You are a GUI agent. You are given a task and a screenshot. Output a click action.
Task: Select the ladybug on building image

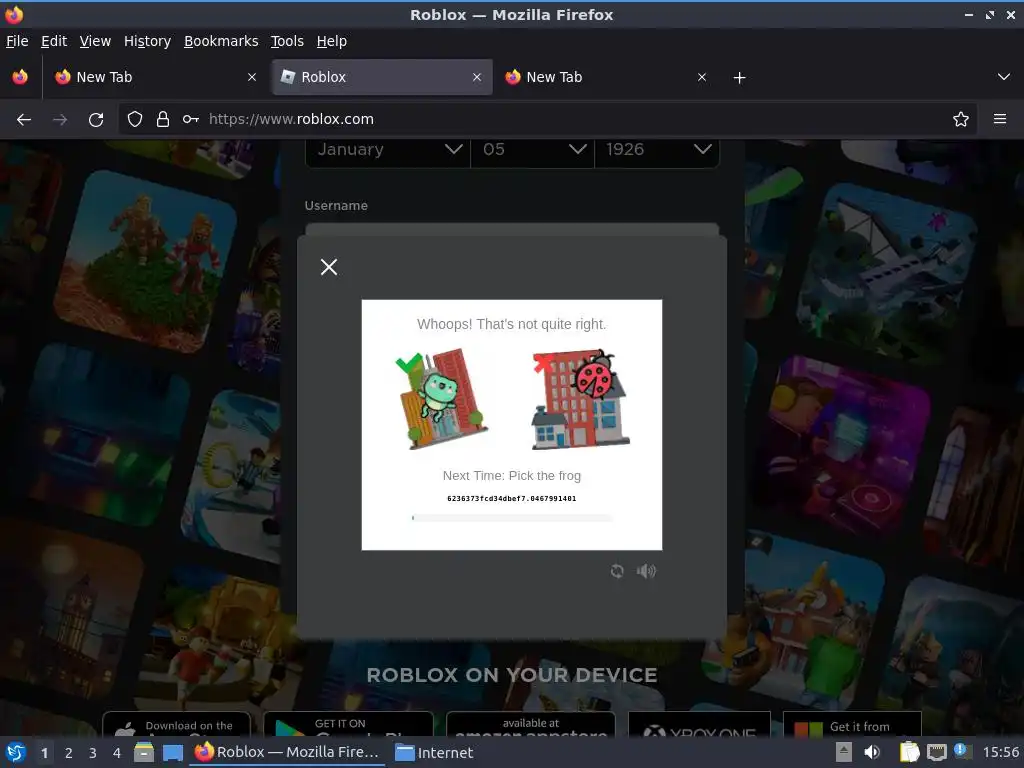point(580,400)
